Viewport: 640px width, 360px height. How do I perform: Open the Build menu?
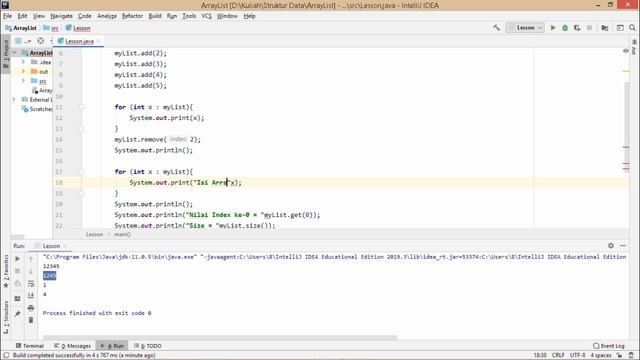[x=155, y=16]
